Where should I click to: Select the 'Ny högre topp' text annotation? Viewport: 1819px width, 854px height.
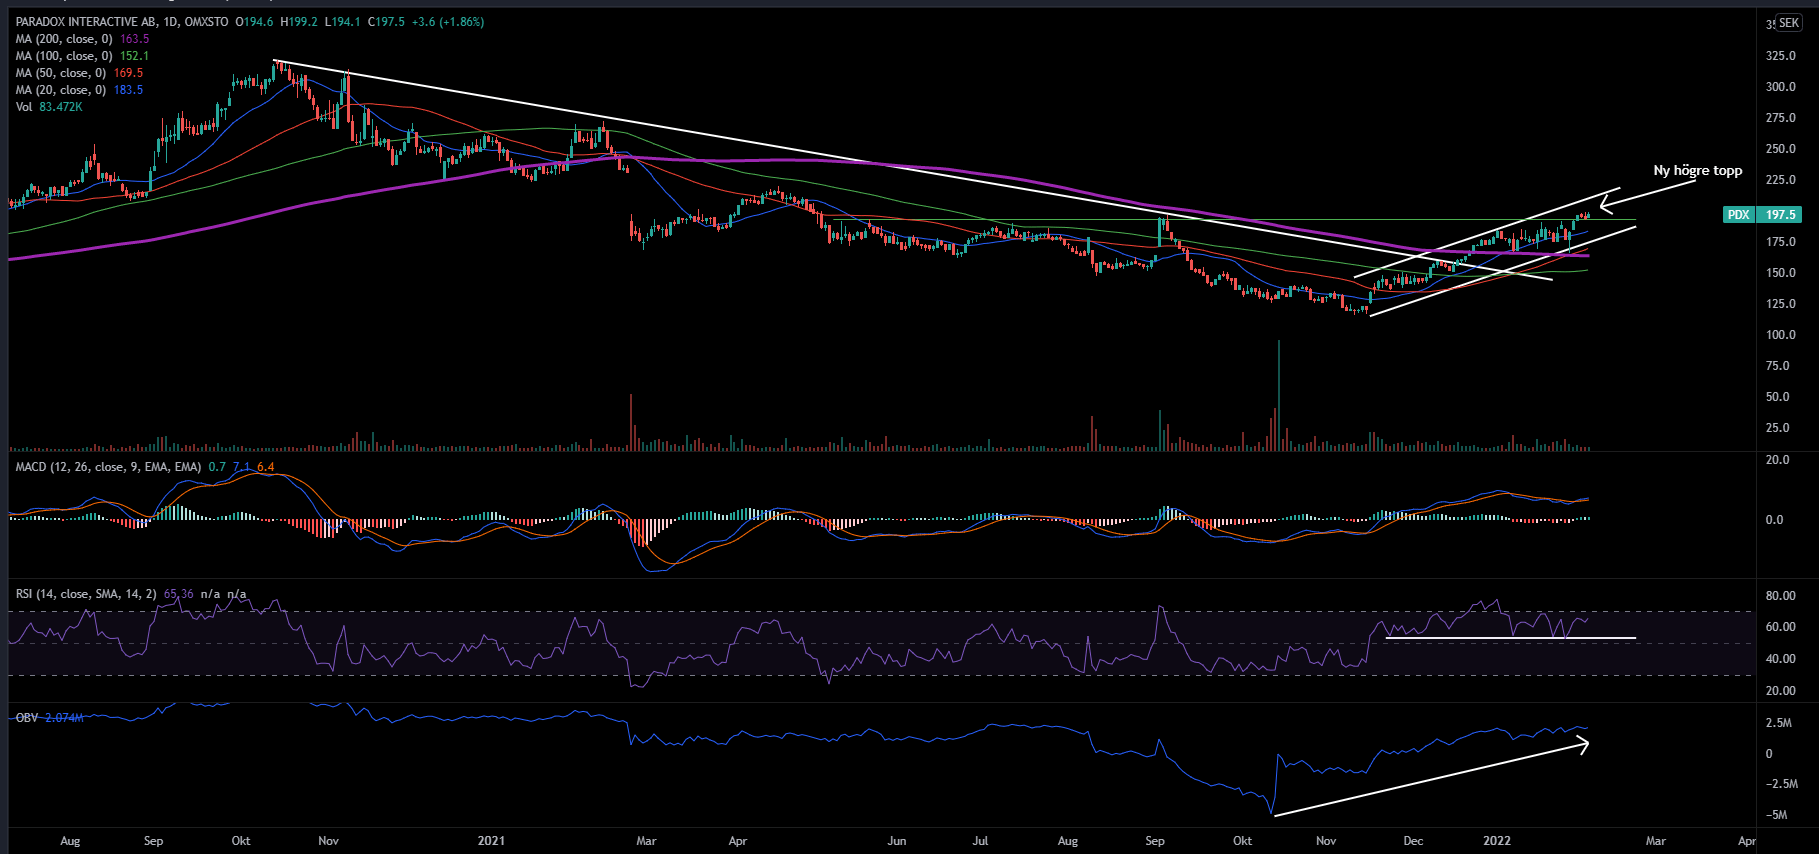(1697, 171)
